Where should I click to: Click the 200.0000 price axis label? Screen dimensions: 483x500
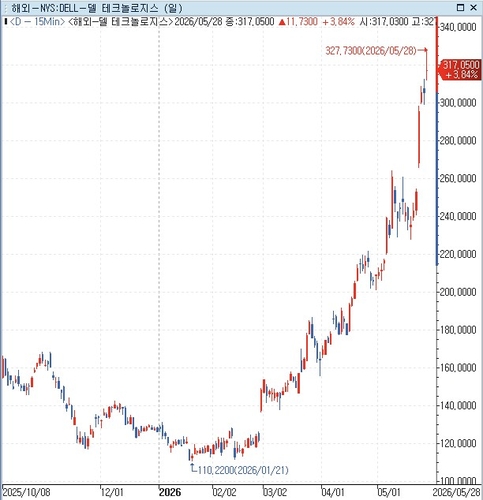458,292
